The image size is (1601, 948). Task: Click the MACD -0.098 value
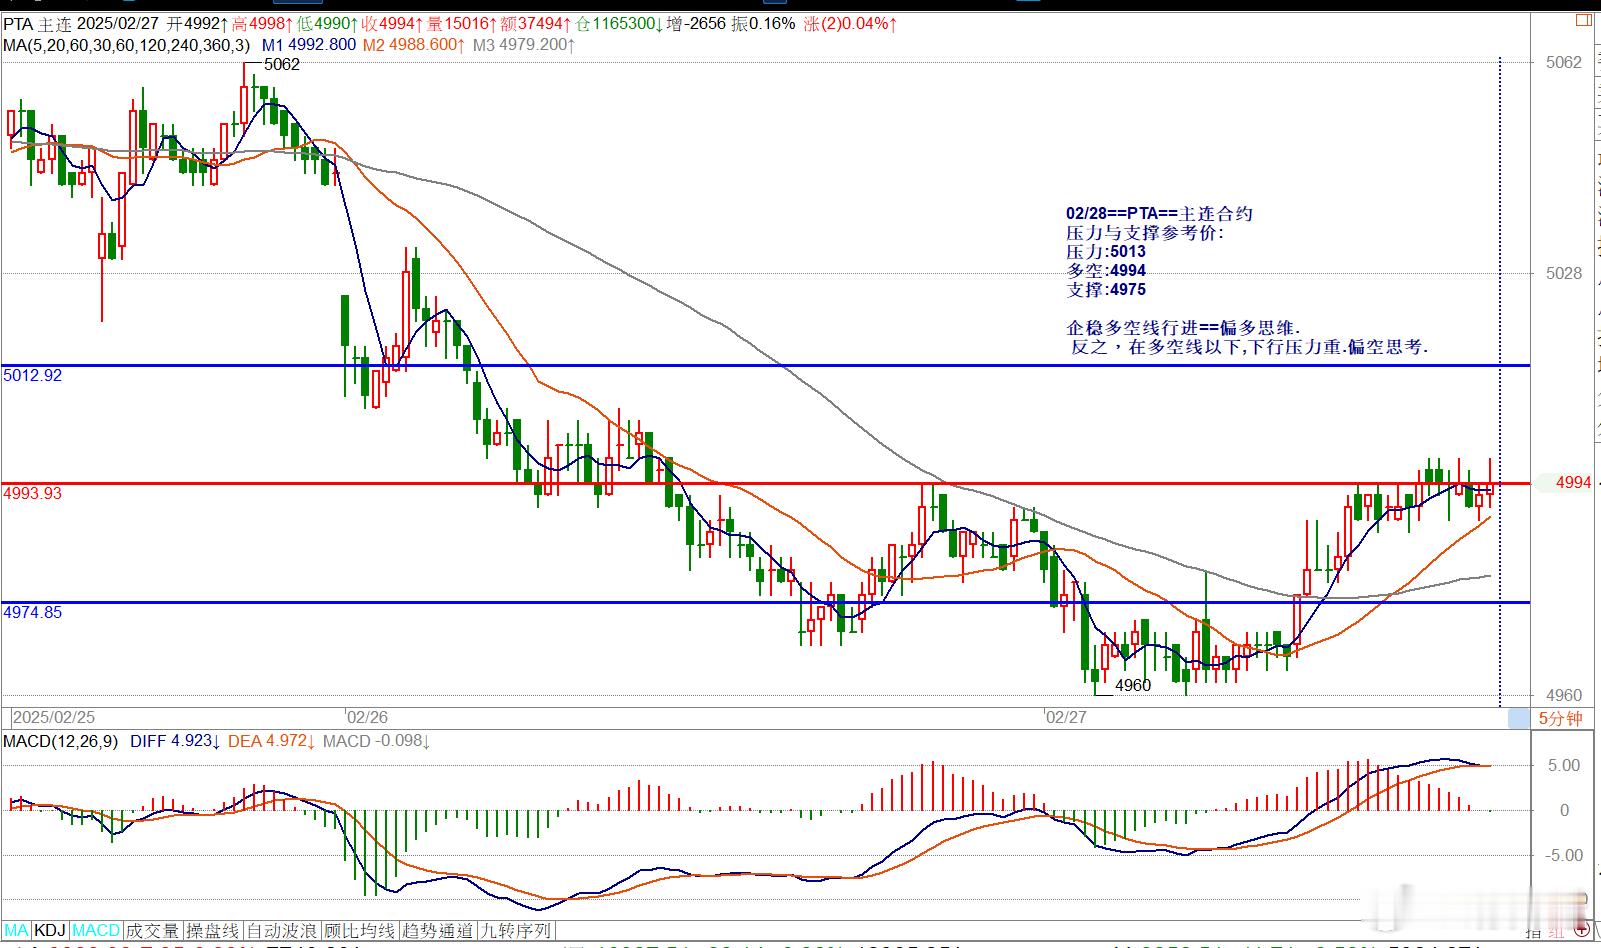pyautogui.click(x=376, y=741)
